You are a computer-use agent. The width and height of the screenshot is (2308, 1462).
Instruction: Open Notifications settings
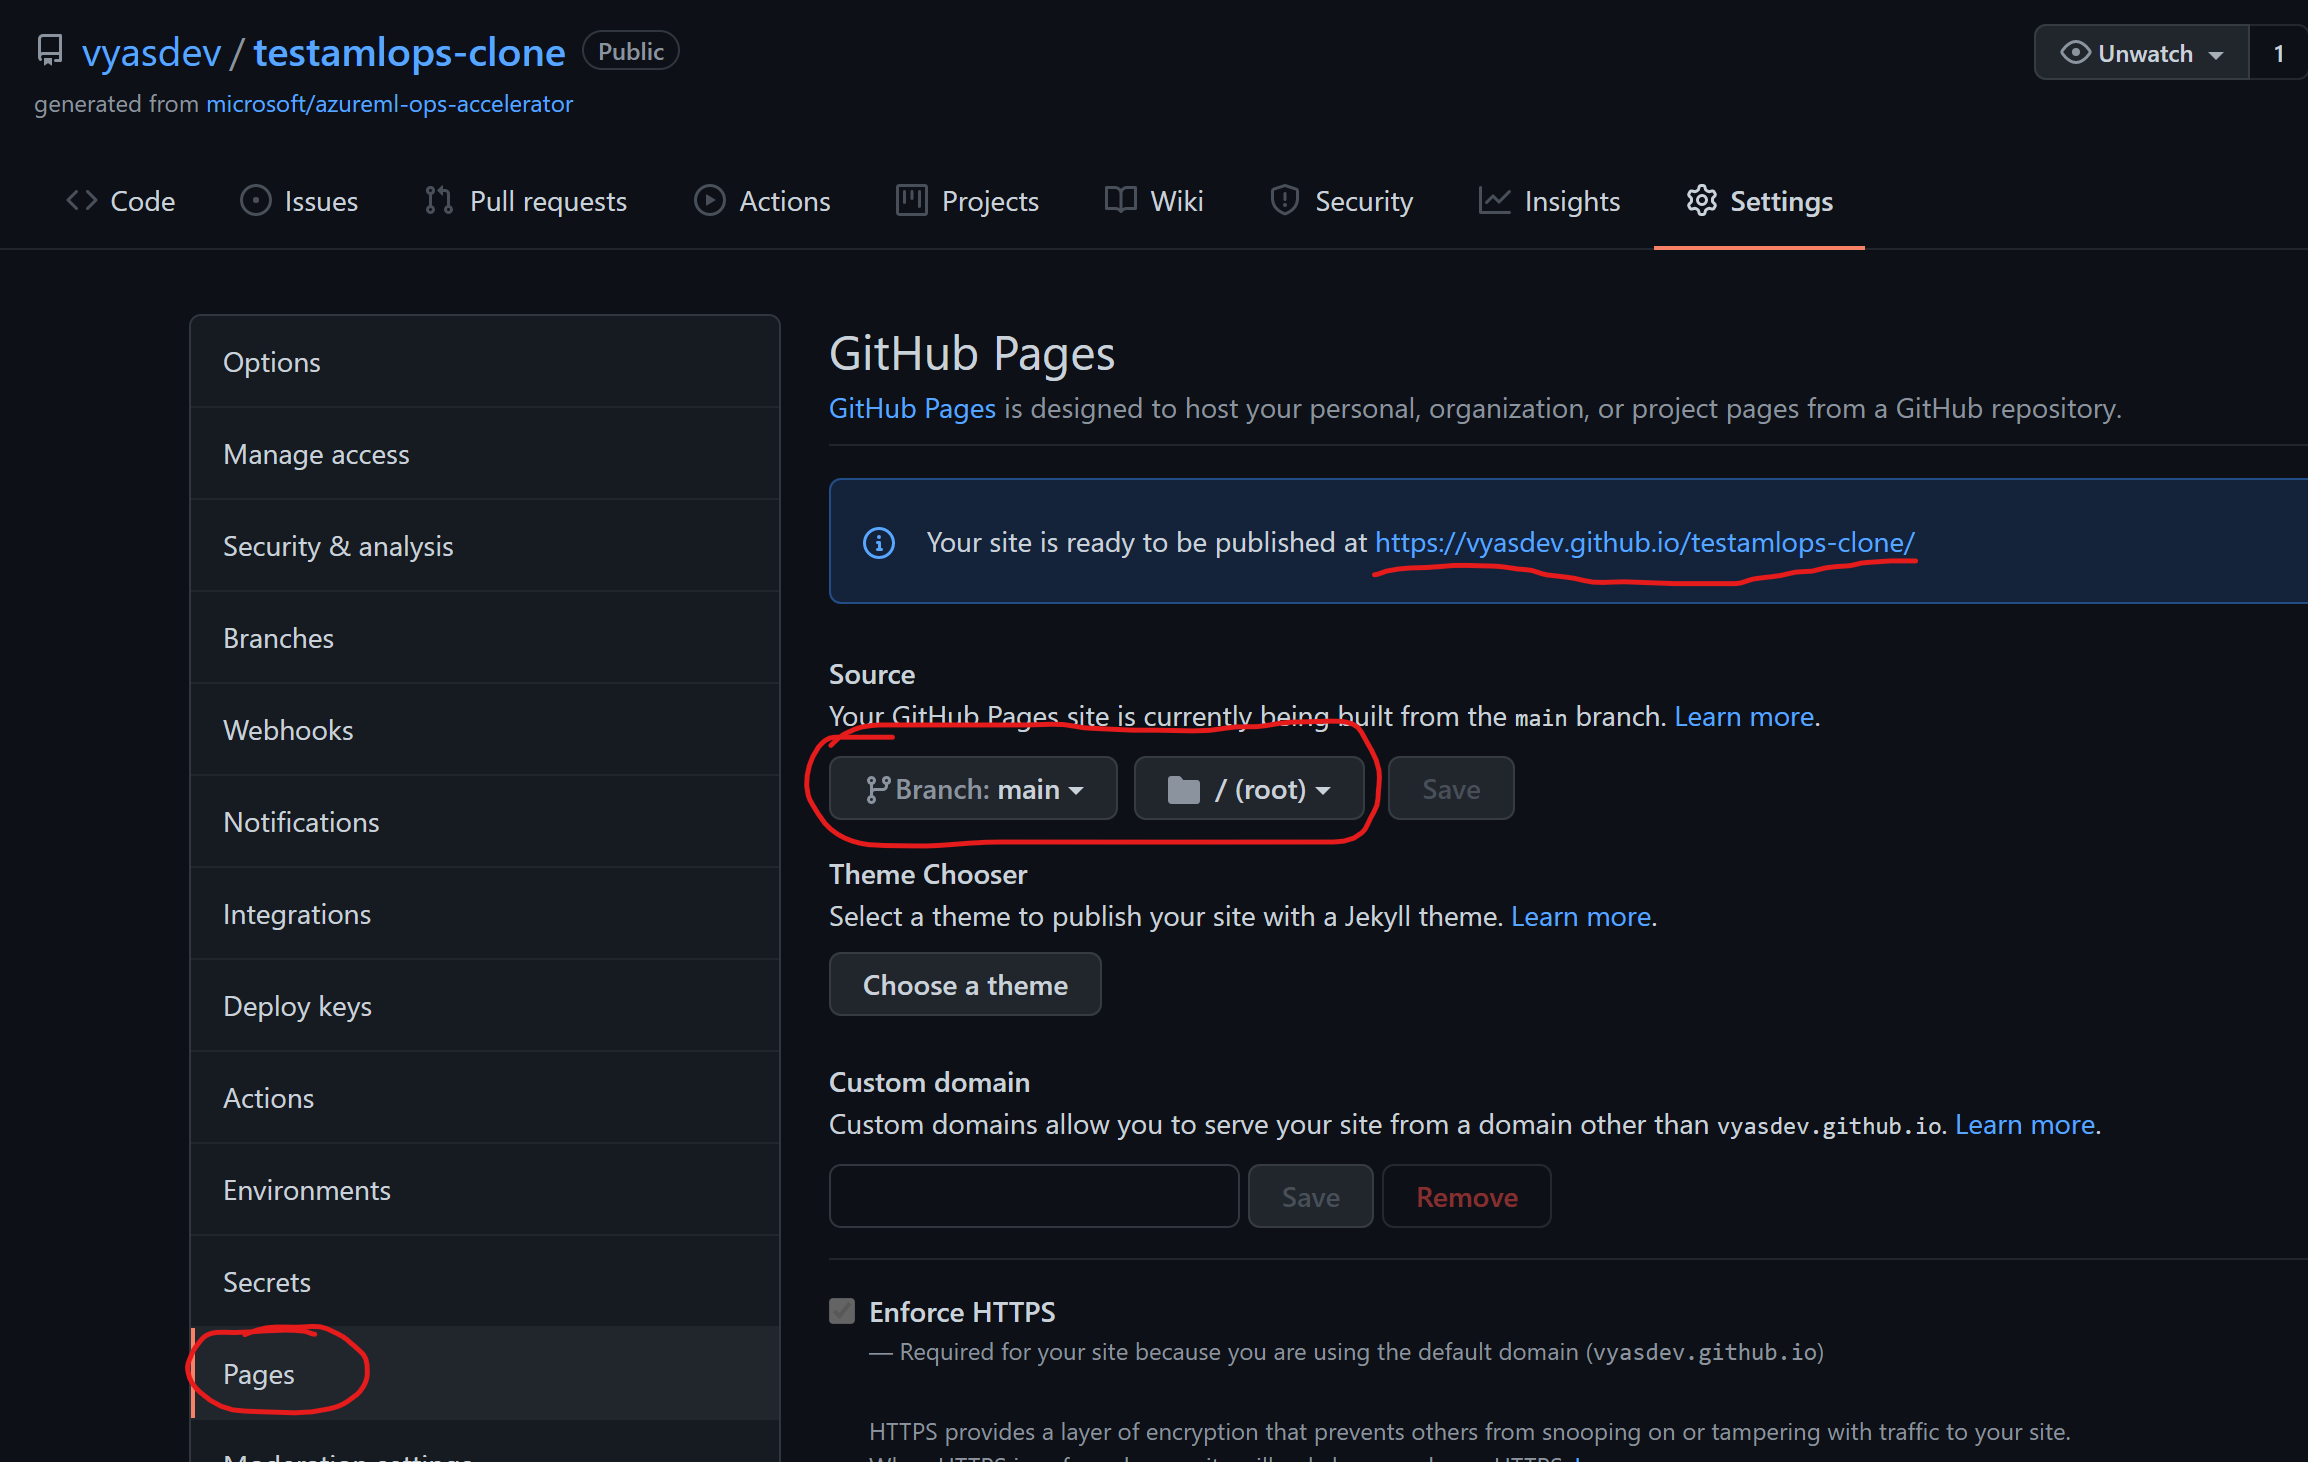(x=485, y=822)
